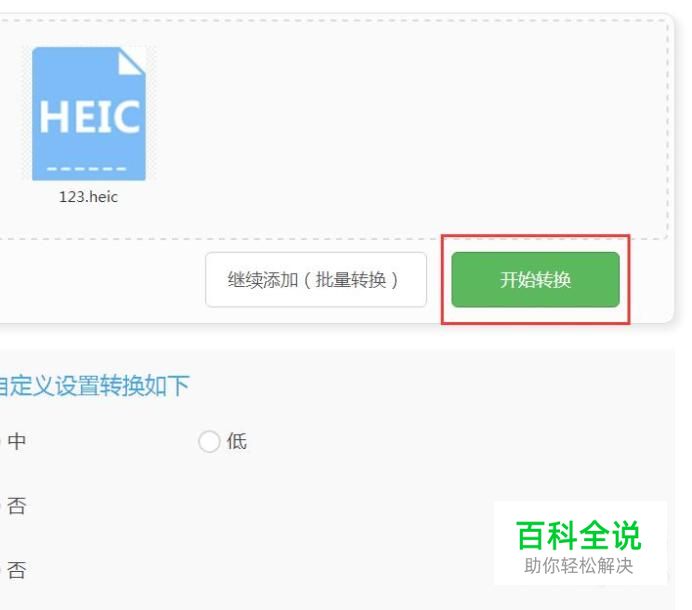This screenshot has height=610, width=692.
Task: Click 批量转换 text inside the add-more button
Action: 351,280
